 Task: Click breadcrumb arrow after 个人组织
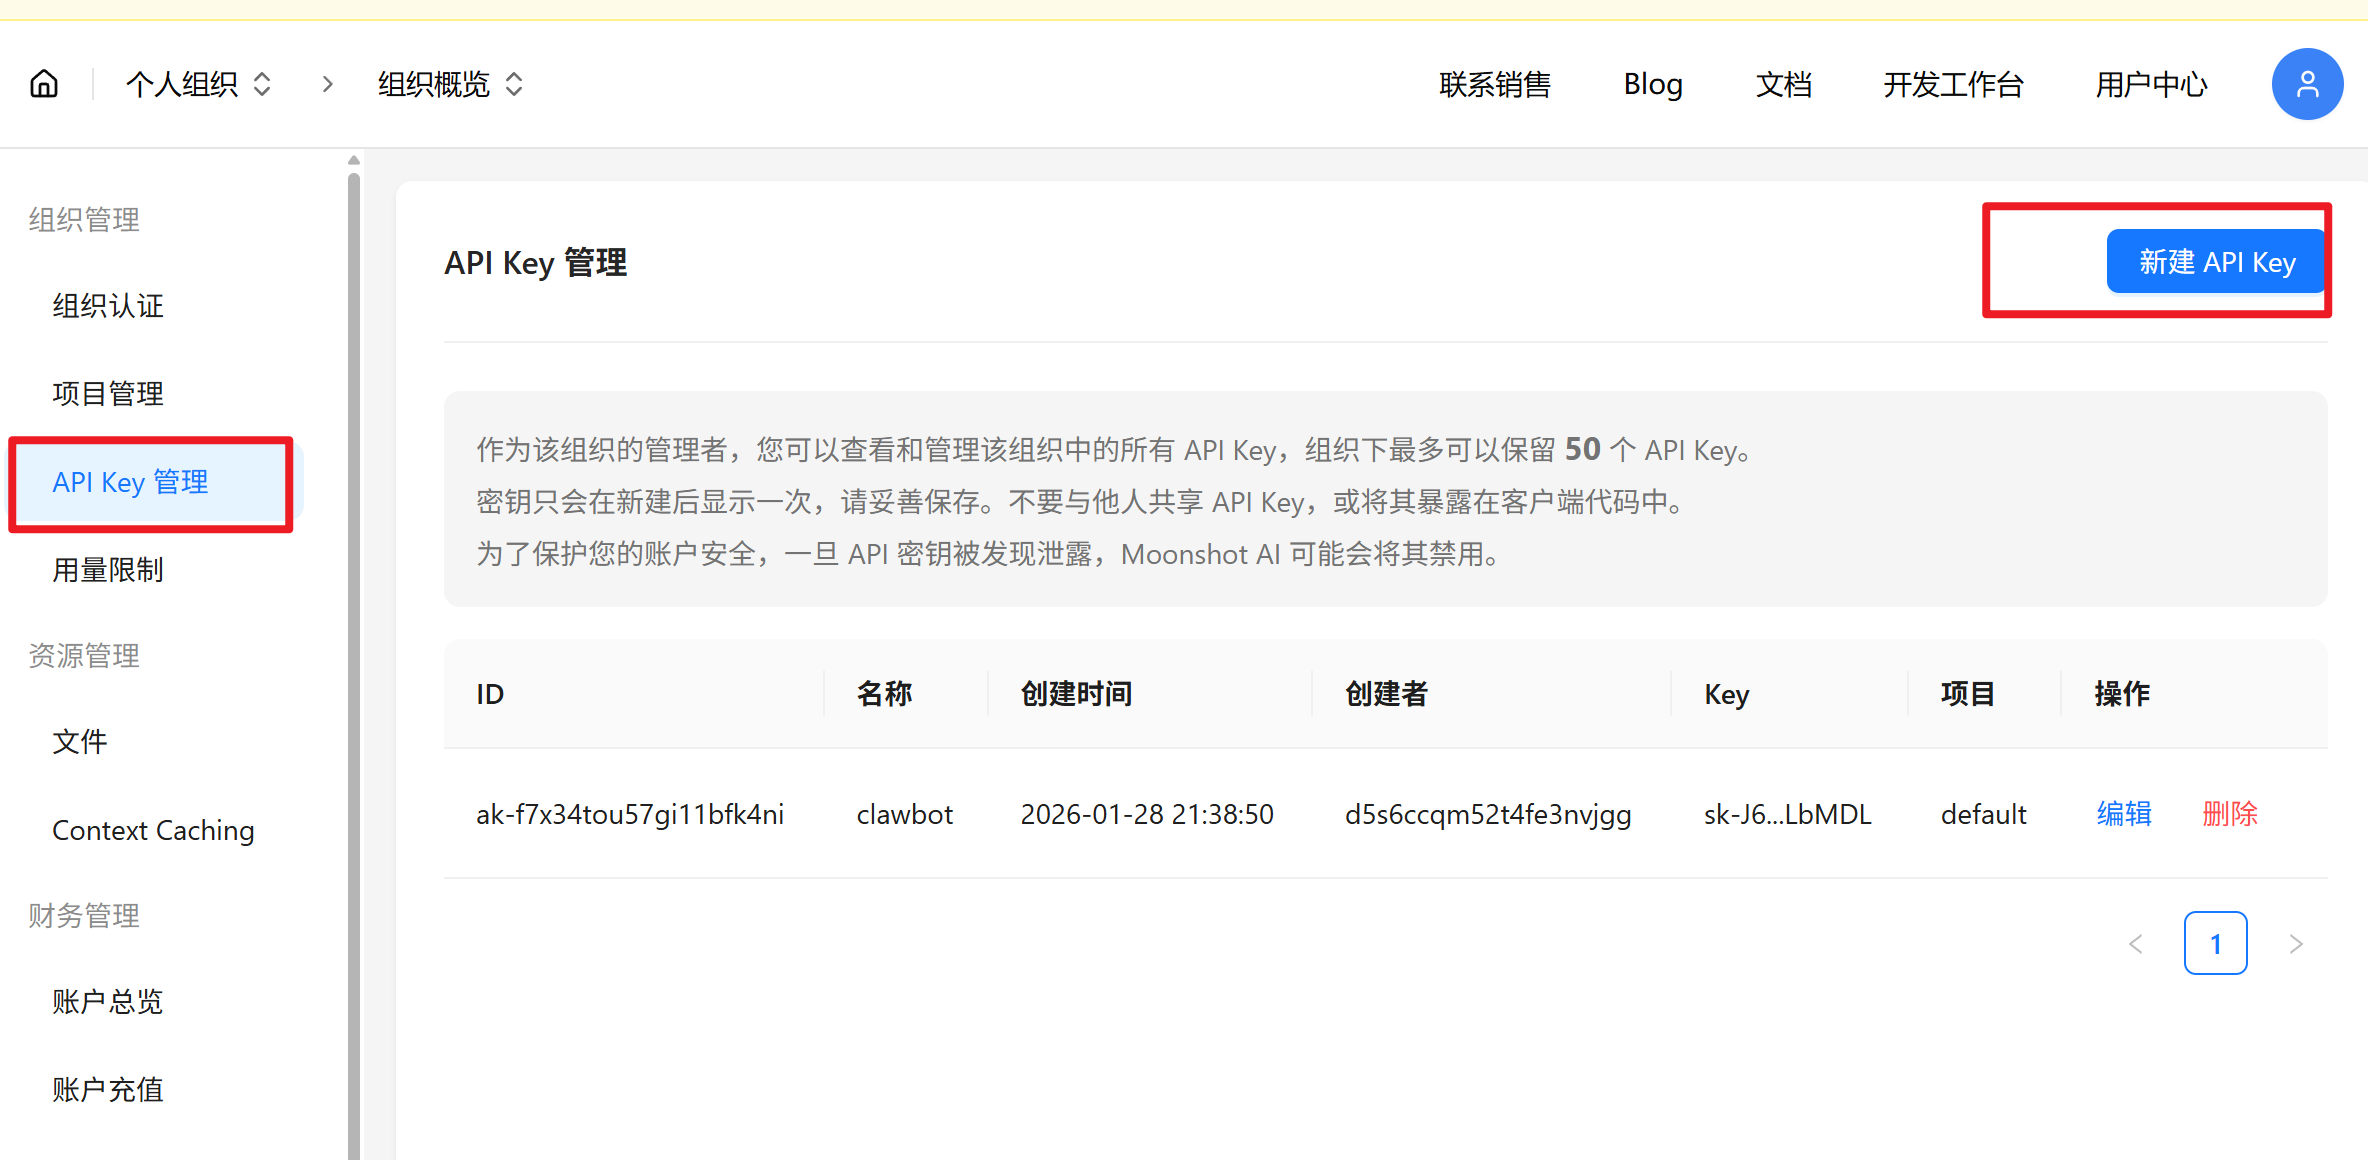coord(327,84)
